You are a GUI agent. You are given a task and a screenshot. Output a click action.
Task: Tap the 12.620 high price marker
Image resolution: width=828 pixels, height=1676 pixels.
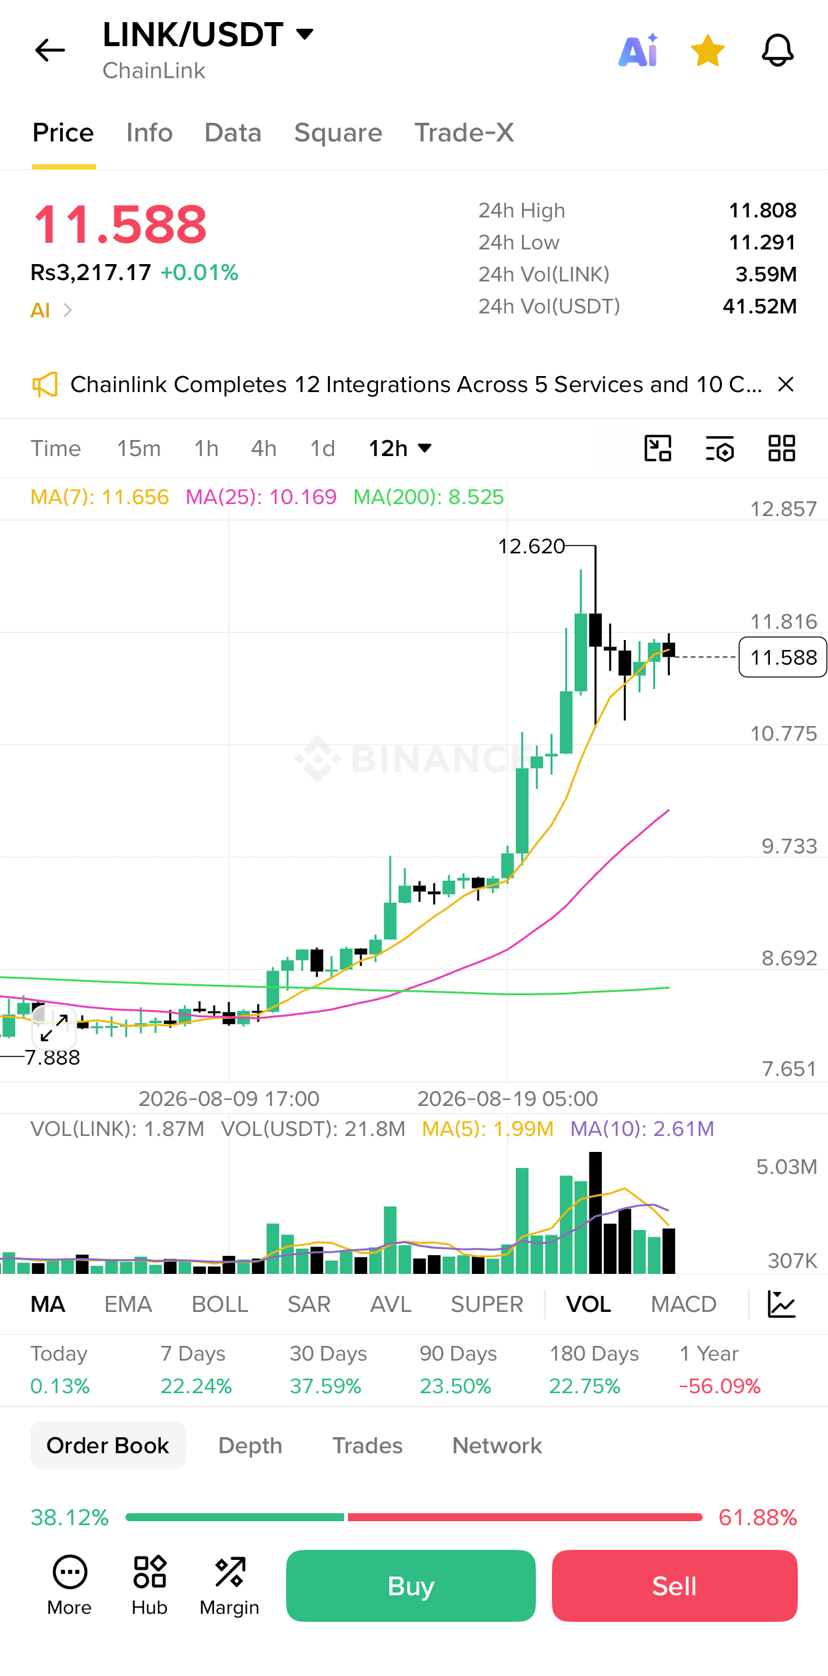[531, 546]
